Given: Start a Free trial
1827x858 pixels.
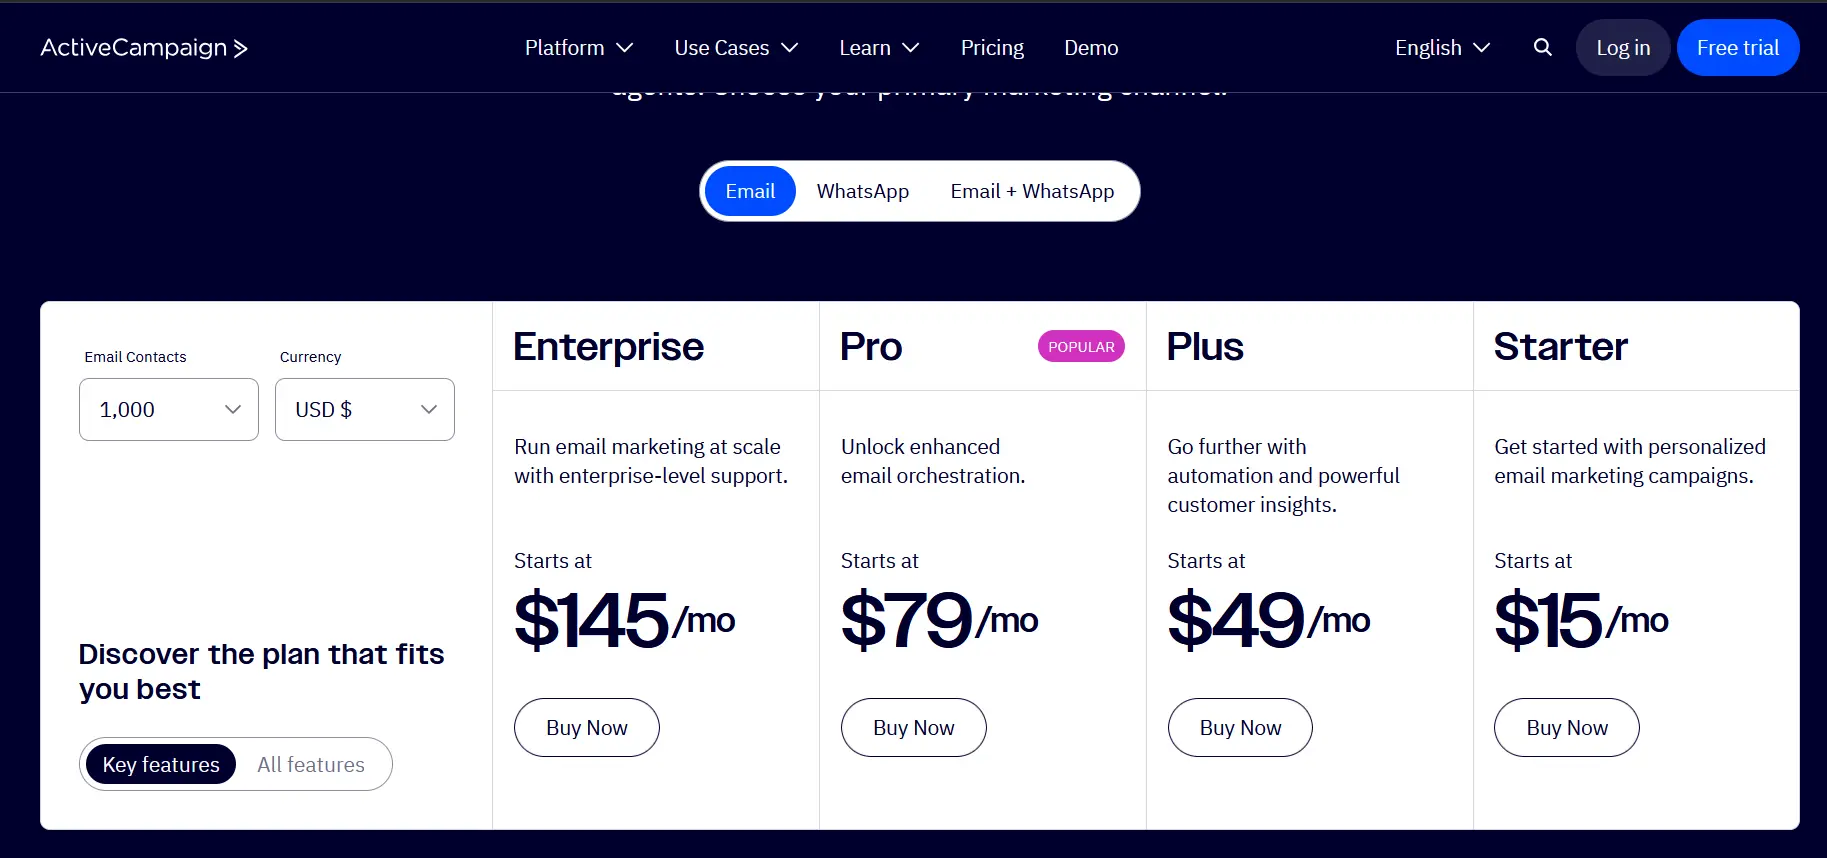Looking at the screenshot, I should tap(1738, 48).
